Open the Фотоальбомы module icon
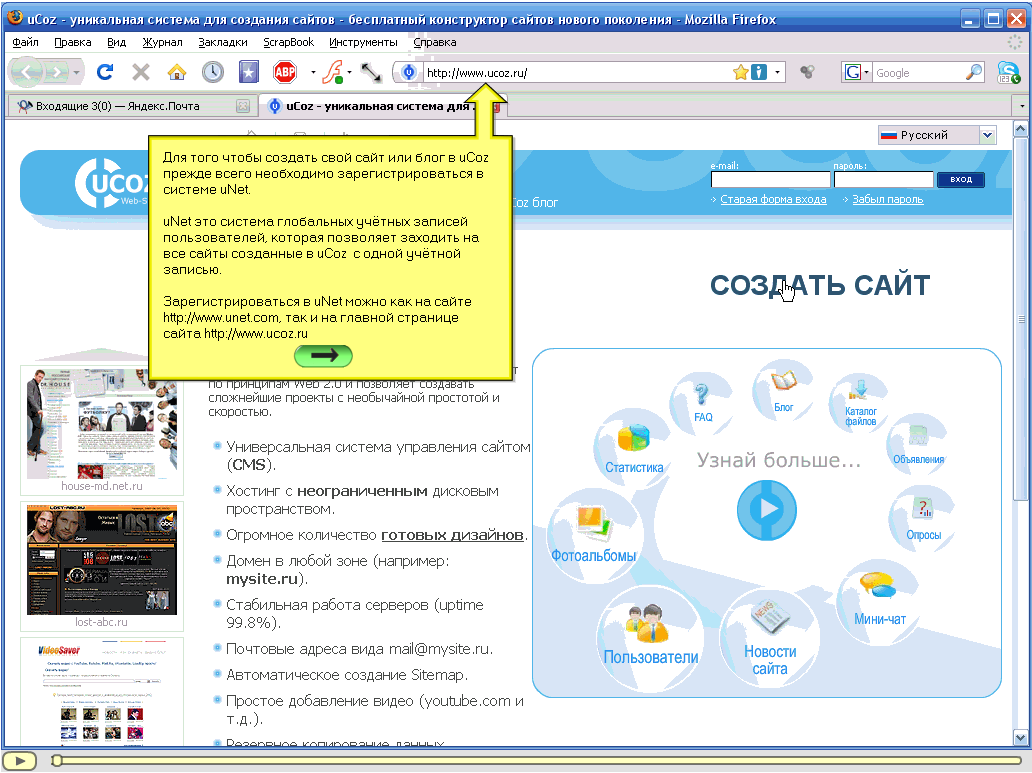This screenshot has height=773, width=1032. tap(594, 533)
